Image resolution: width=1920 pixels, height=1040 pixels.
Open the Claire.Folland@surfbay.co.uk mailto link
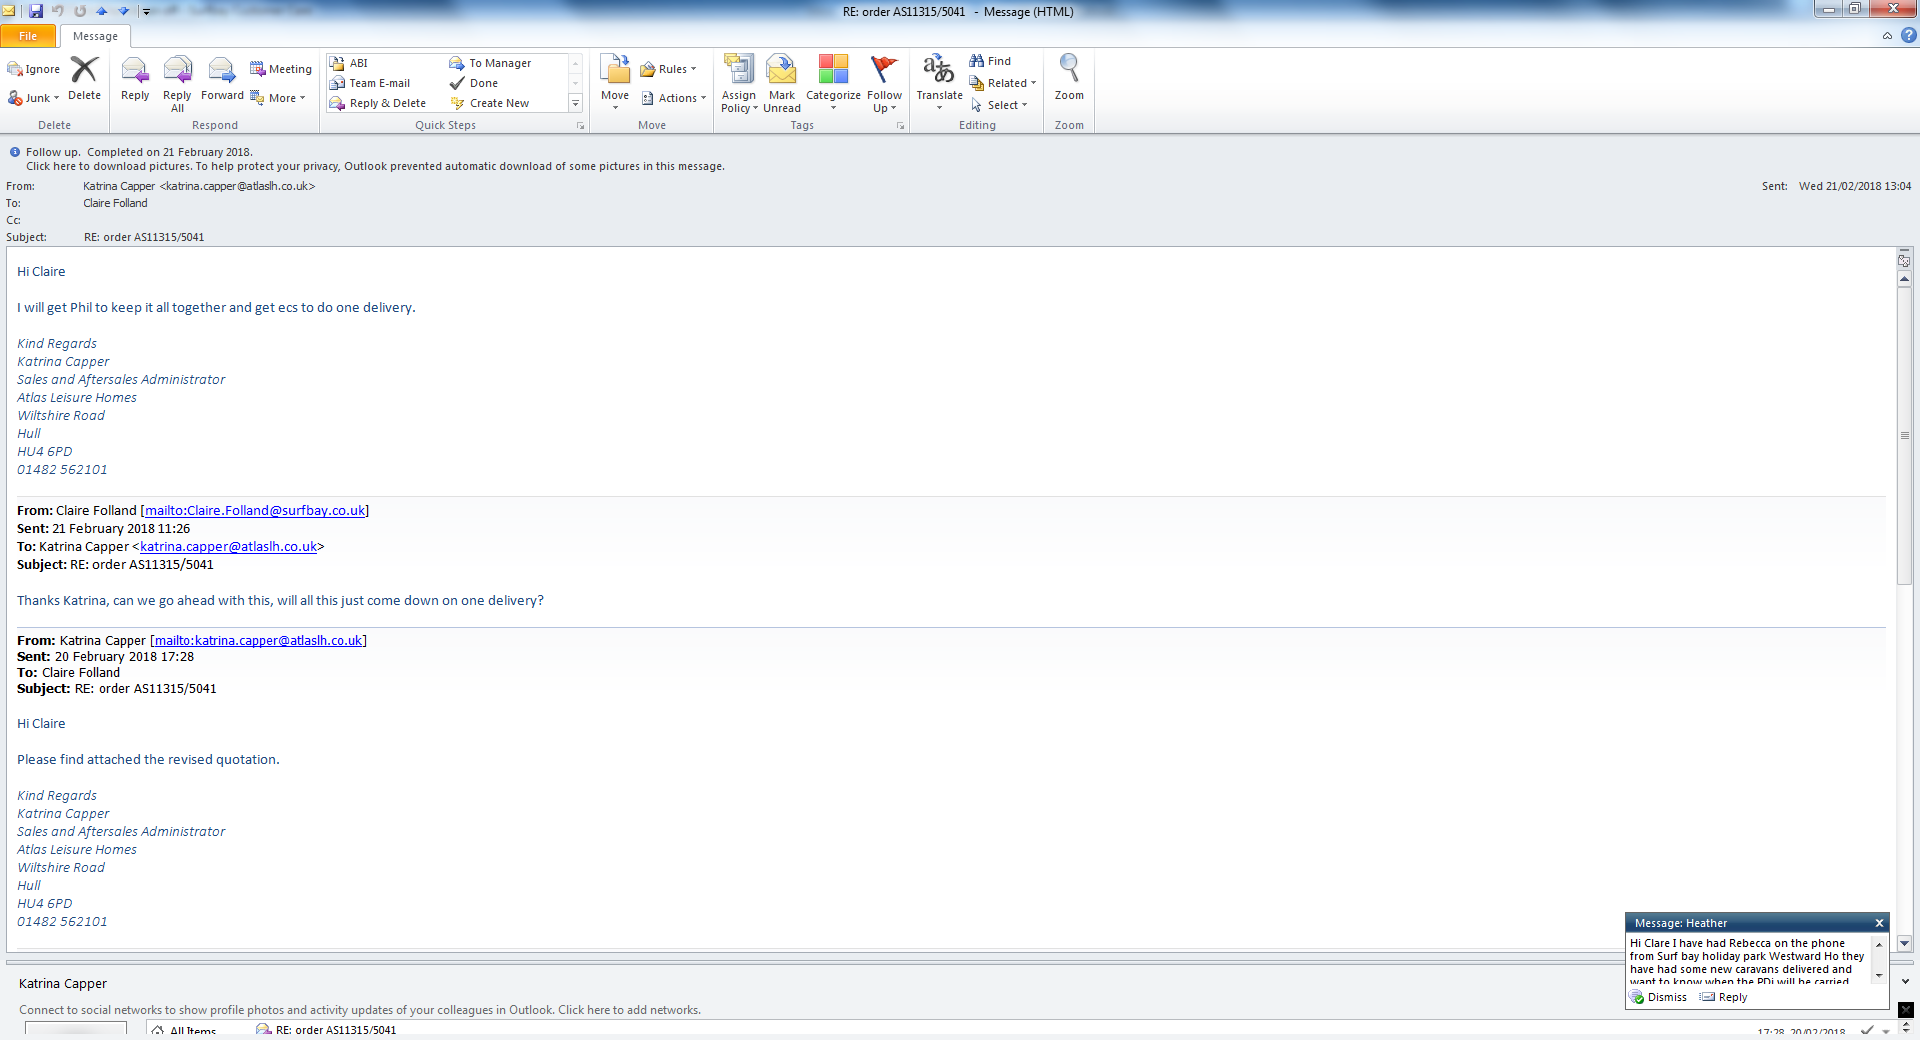pyautogui.click(x=255, y=510)
